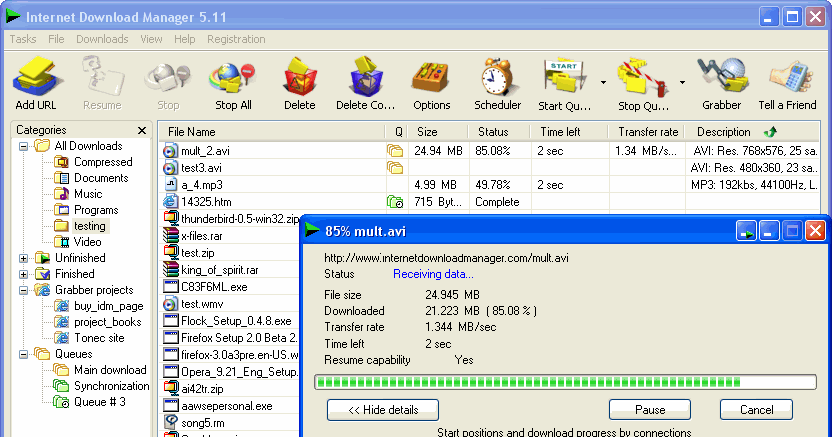This screenshot has height=437, width=832.
Task: Sort by the Description column header
Action: pos(752,132)
